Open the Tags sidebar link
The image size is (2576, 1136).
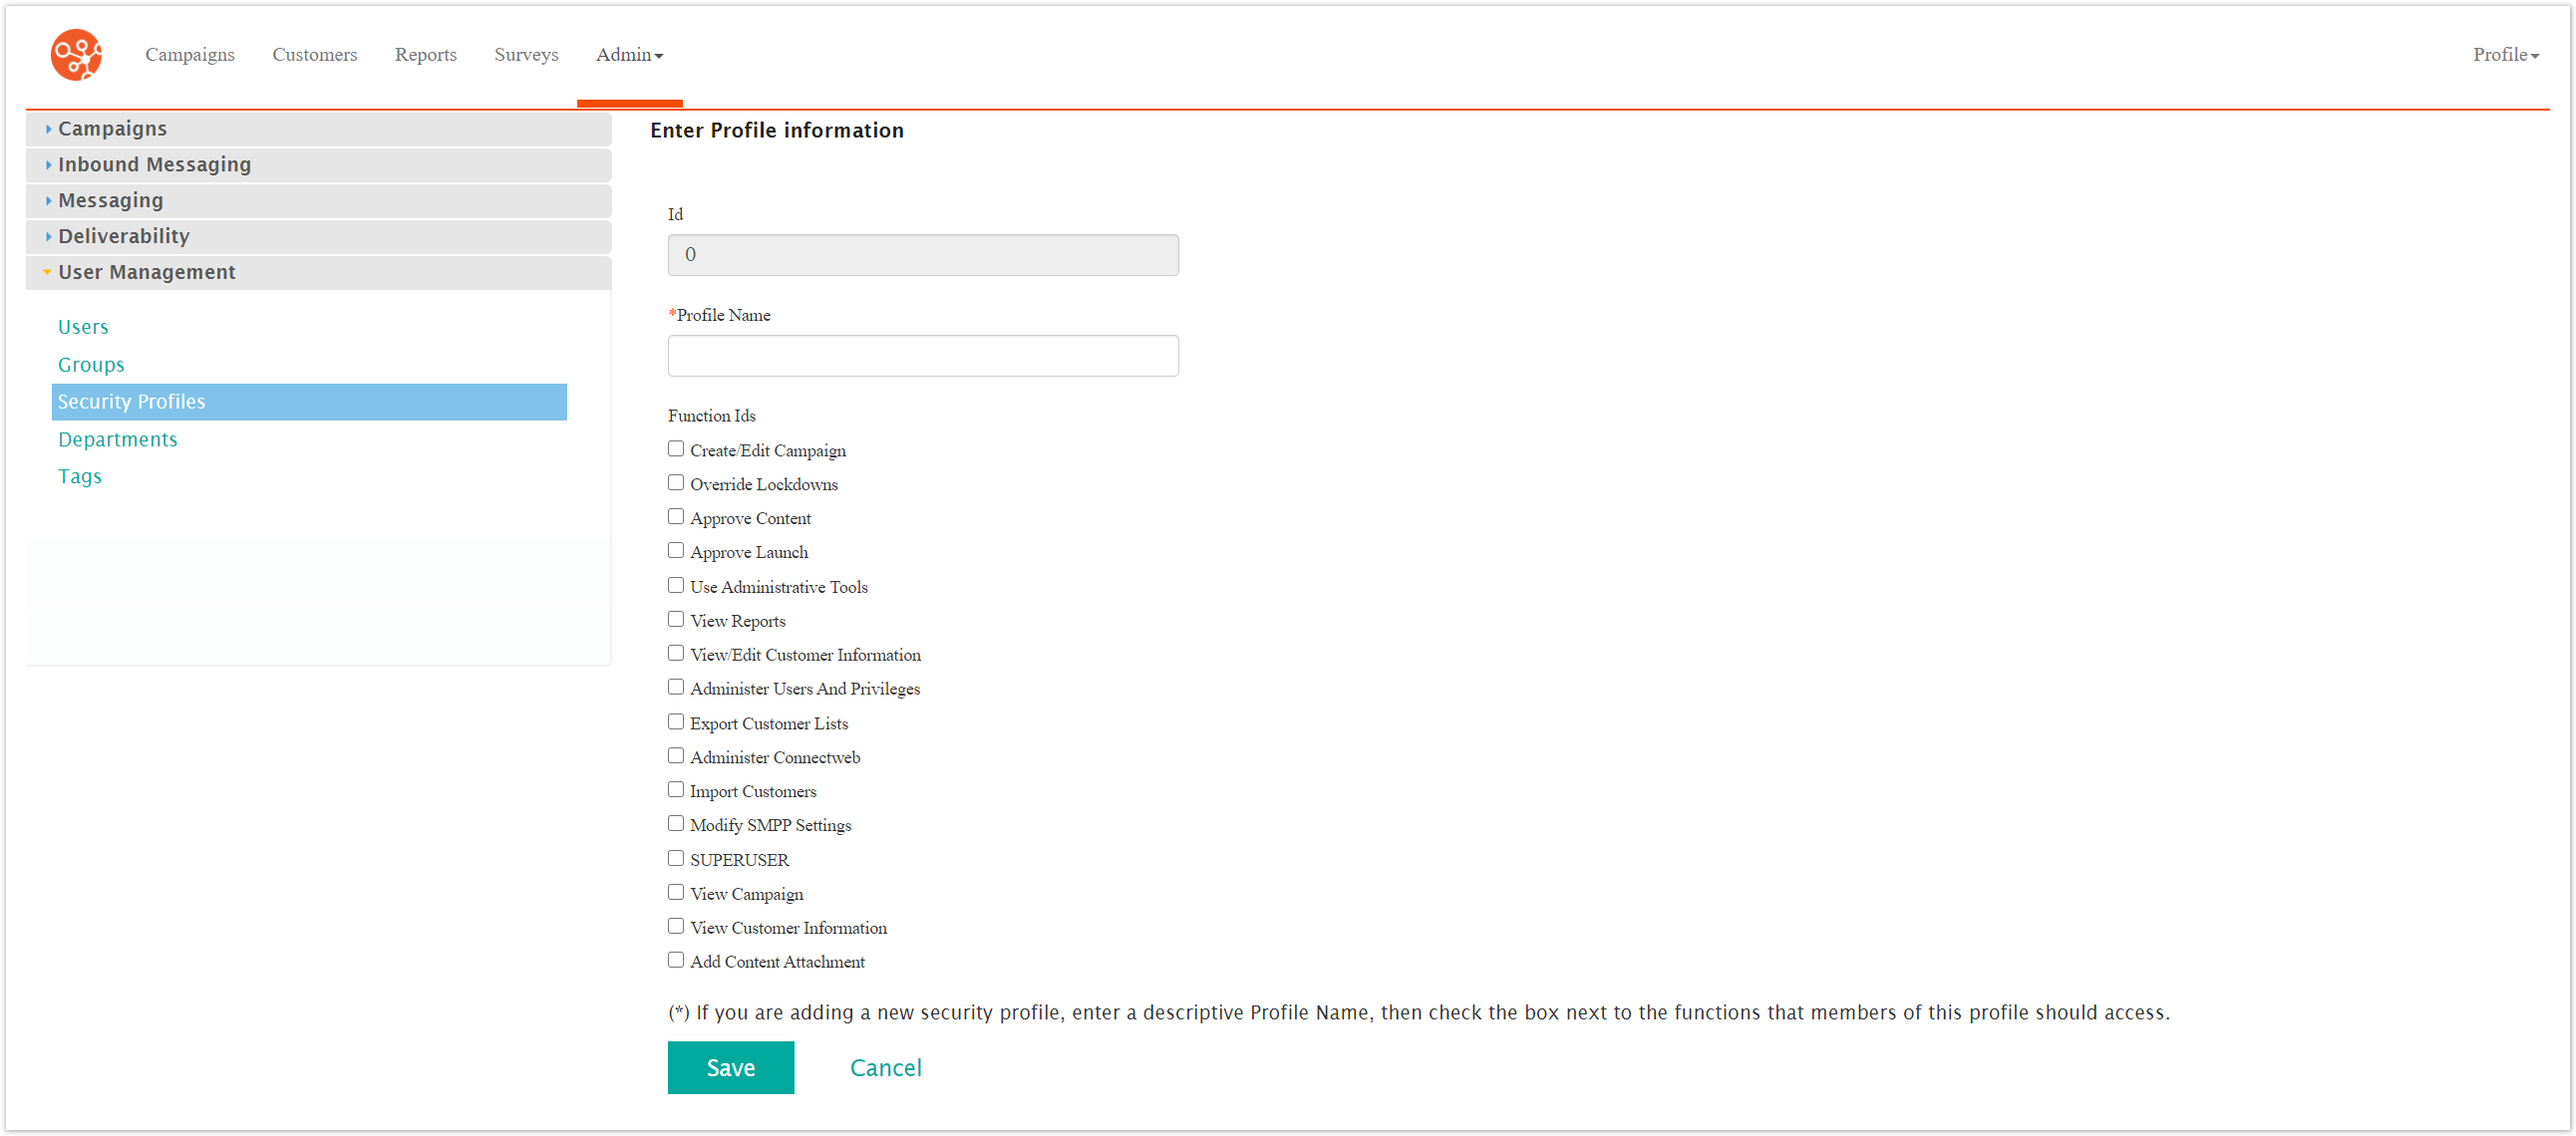click(x=80, y=477)
